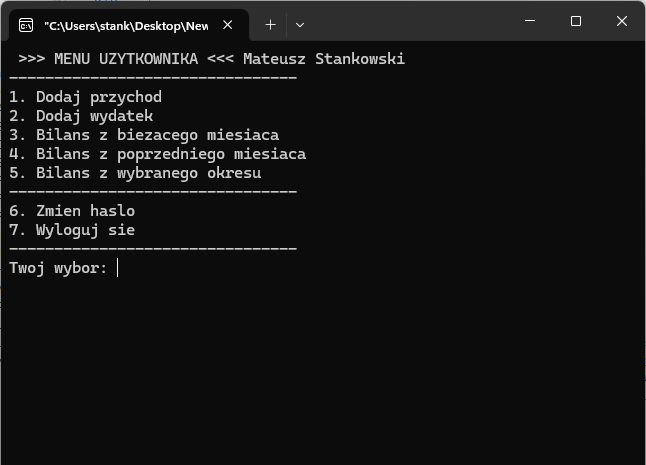The image size is (646, 465).
Task: Click the empty title bar area
Action: point(410,22)
